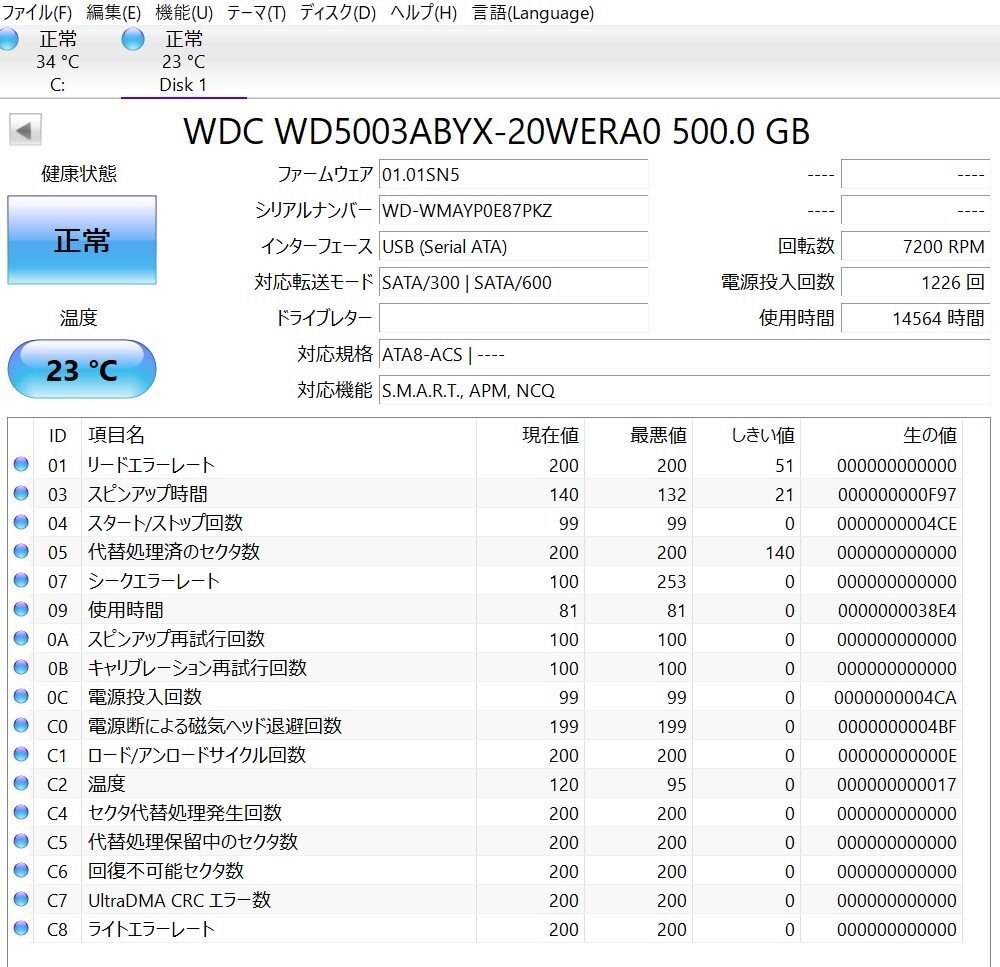This screenshot has height=967, width=1000.
Task: Click the status dot for ID 01 リードエラーレート
Action: (x=21, y=464)
